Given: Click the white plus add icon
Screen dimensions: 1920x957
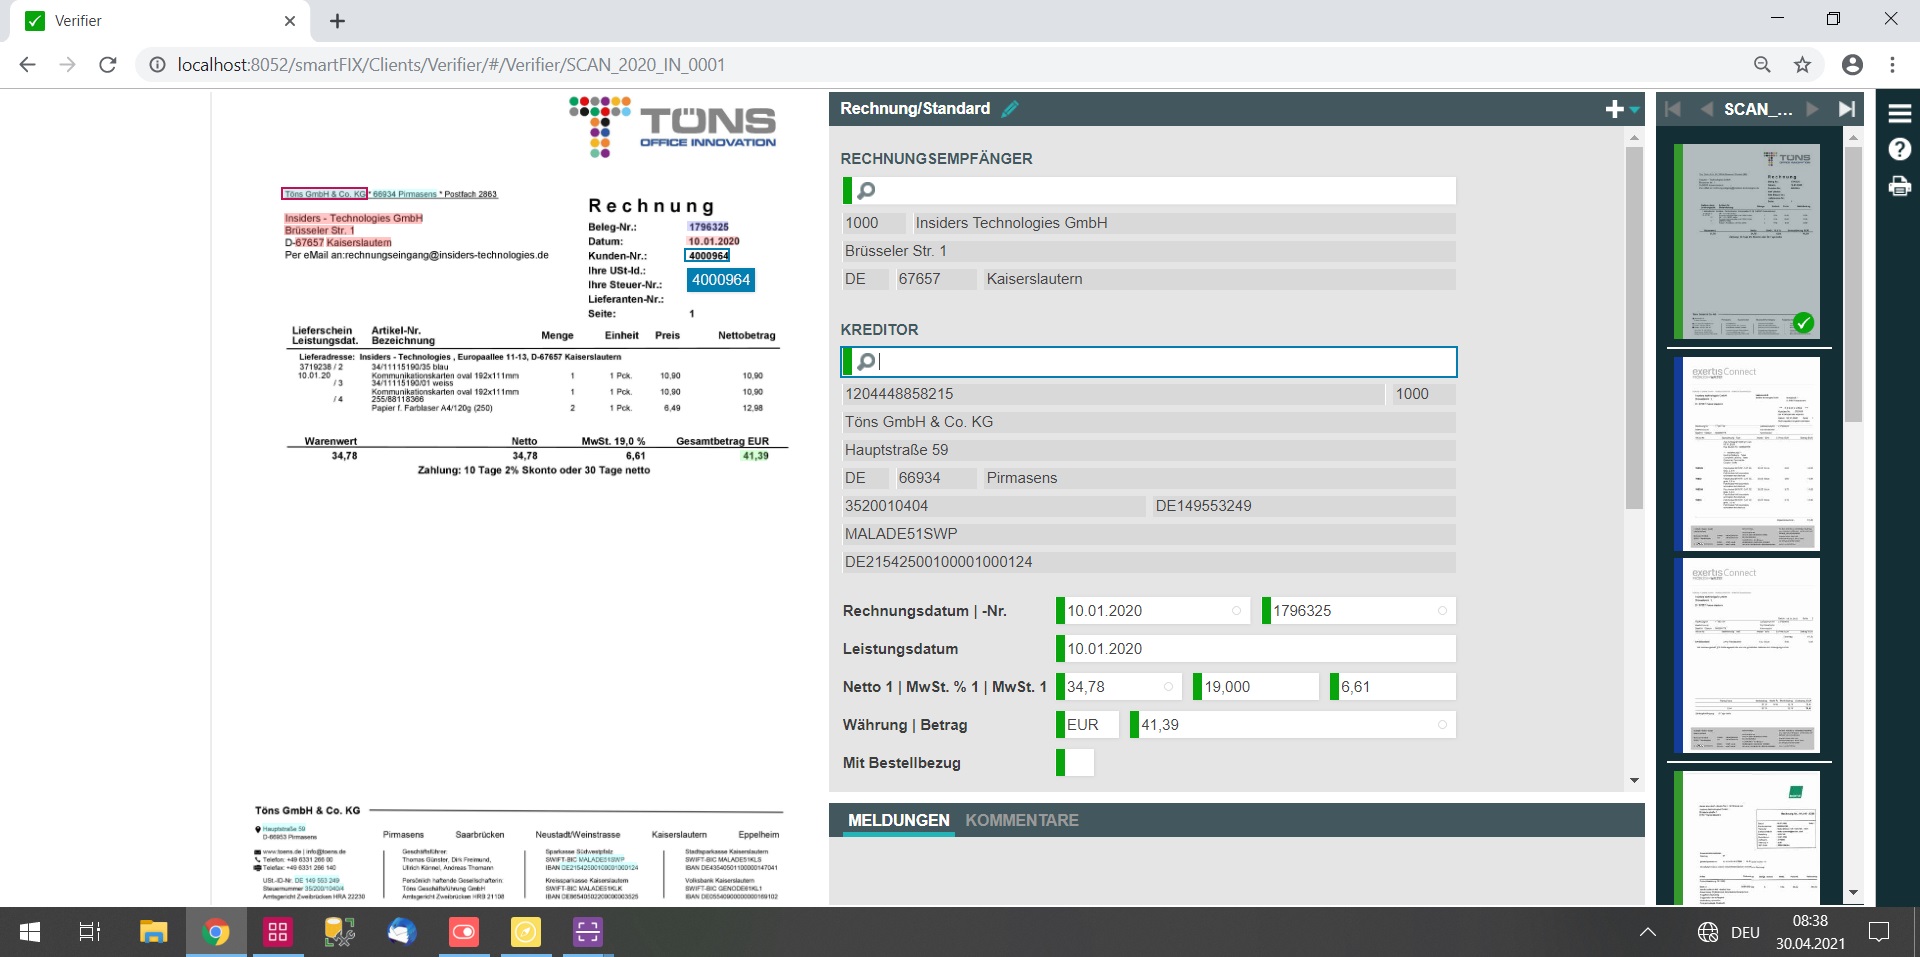Looking at the screenshot, I should 1613,109.
